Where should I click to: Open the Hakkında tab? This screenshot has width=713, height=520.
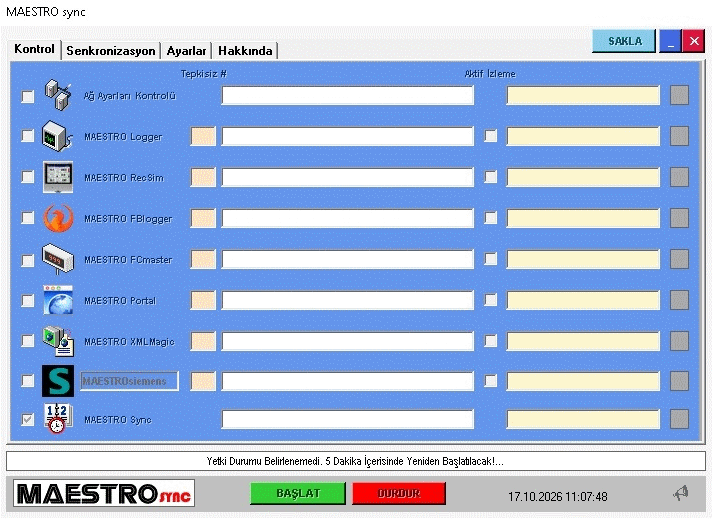click(245, 50)
